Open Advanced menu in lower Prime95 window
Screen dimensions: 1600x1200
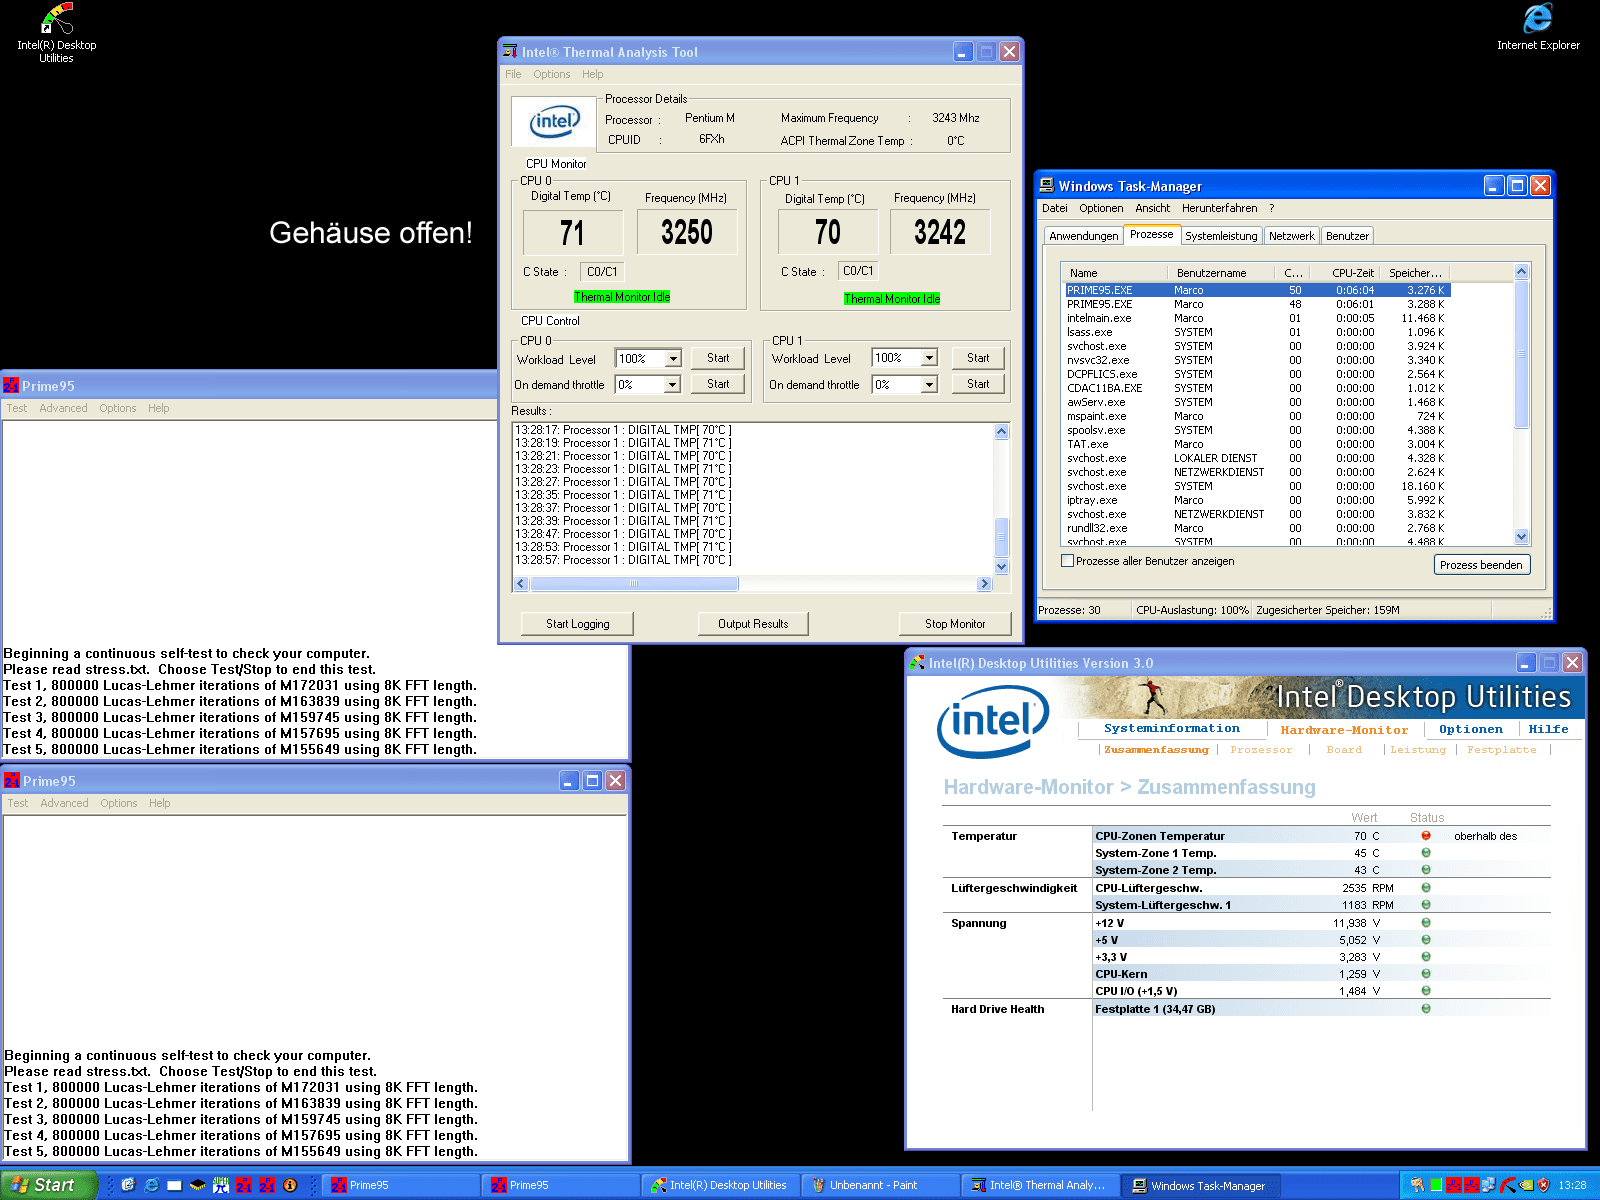64,803
